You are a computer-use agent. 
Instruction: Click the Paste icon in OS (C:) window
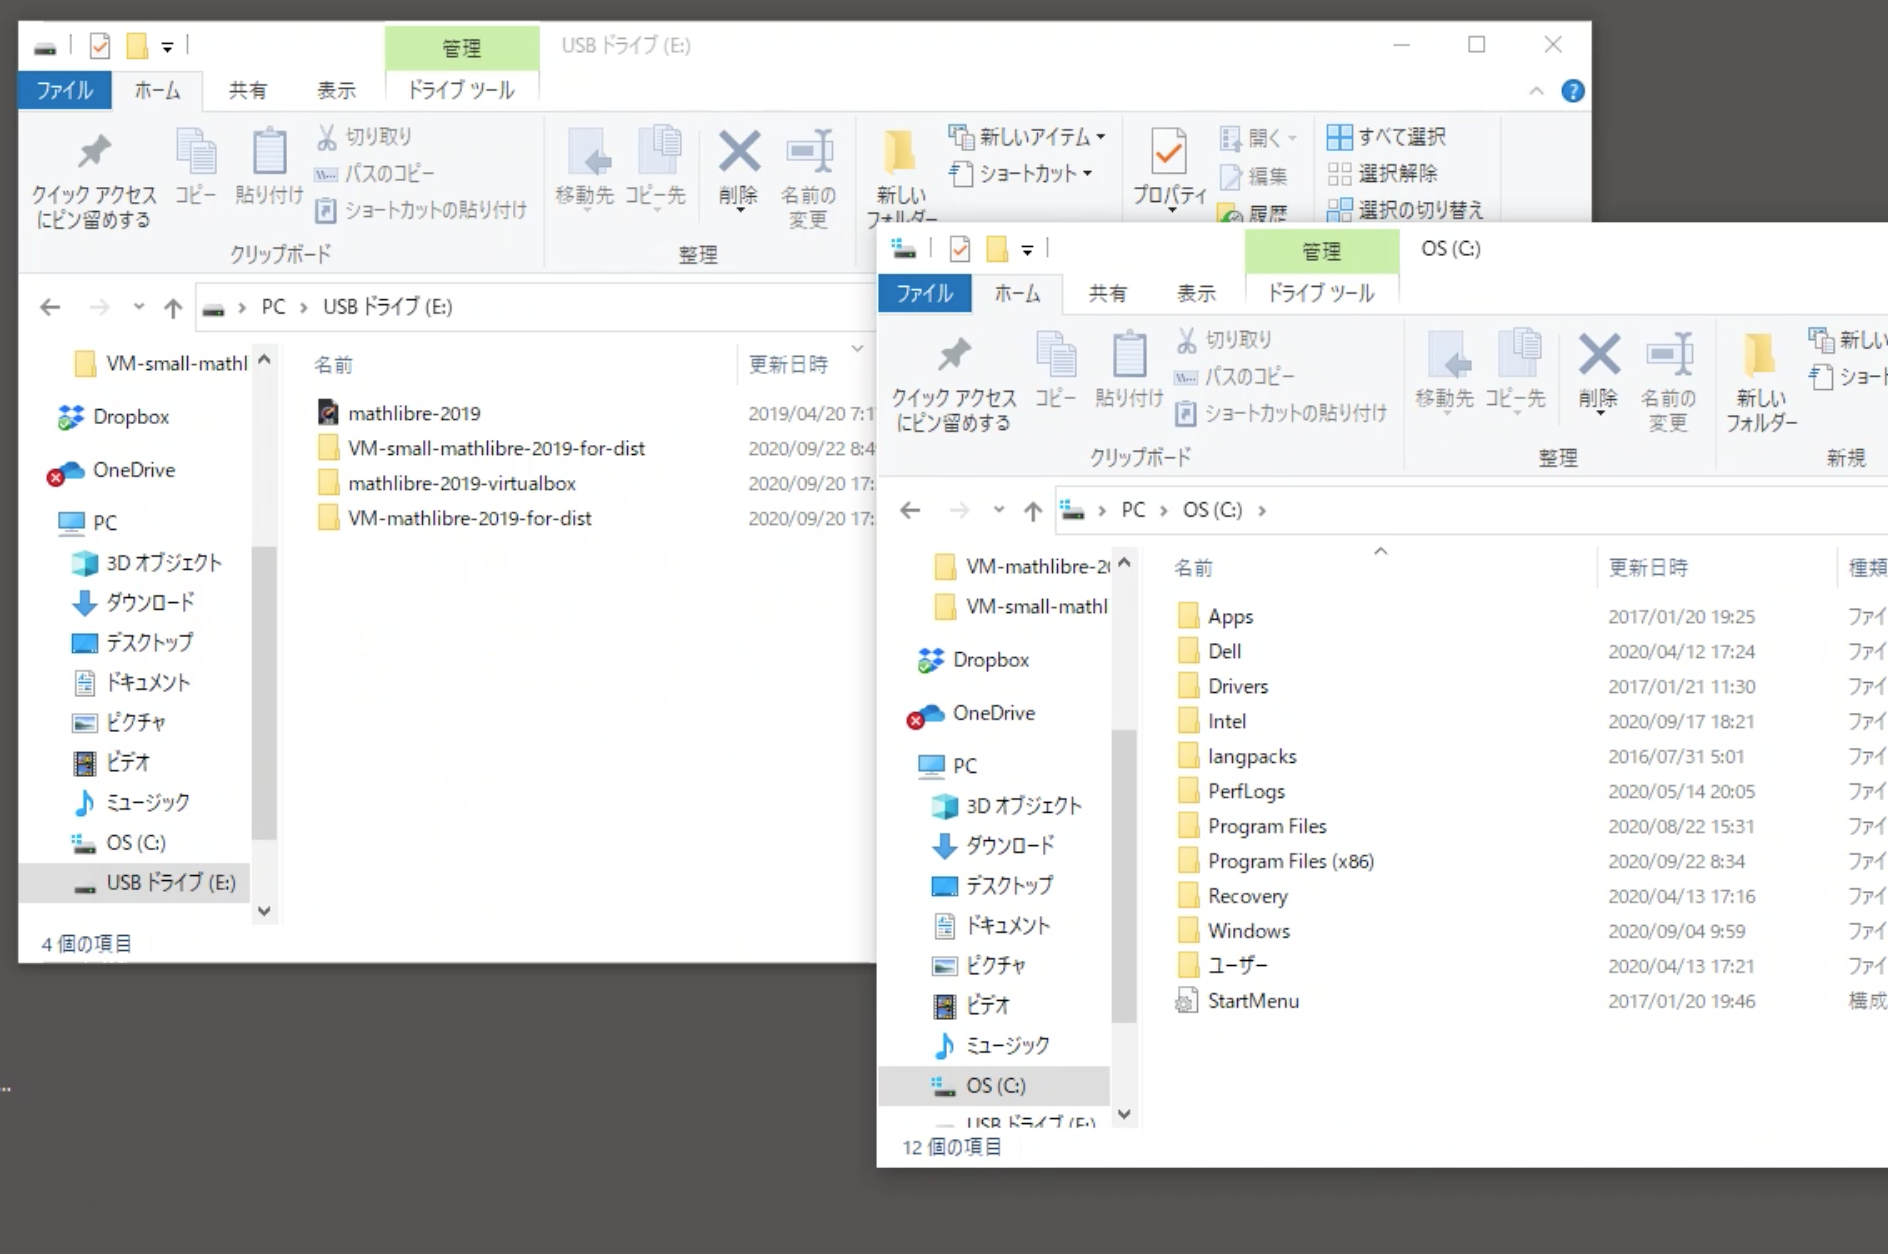coord(1129,370)
